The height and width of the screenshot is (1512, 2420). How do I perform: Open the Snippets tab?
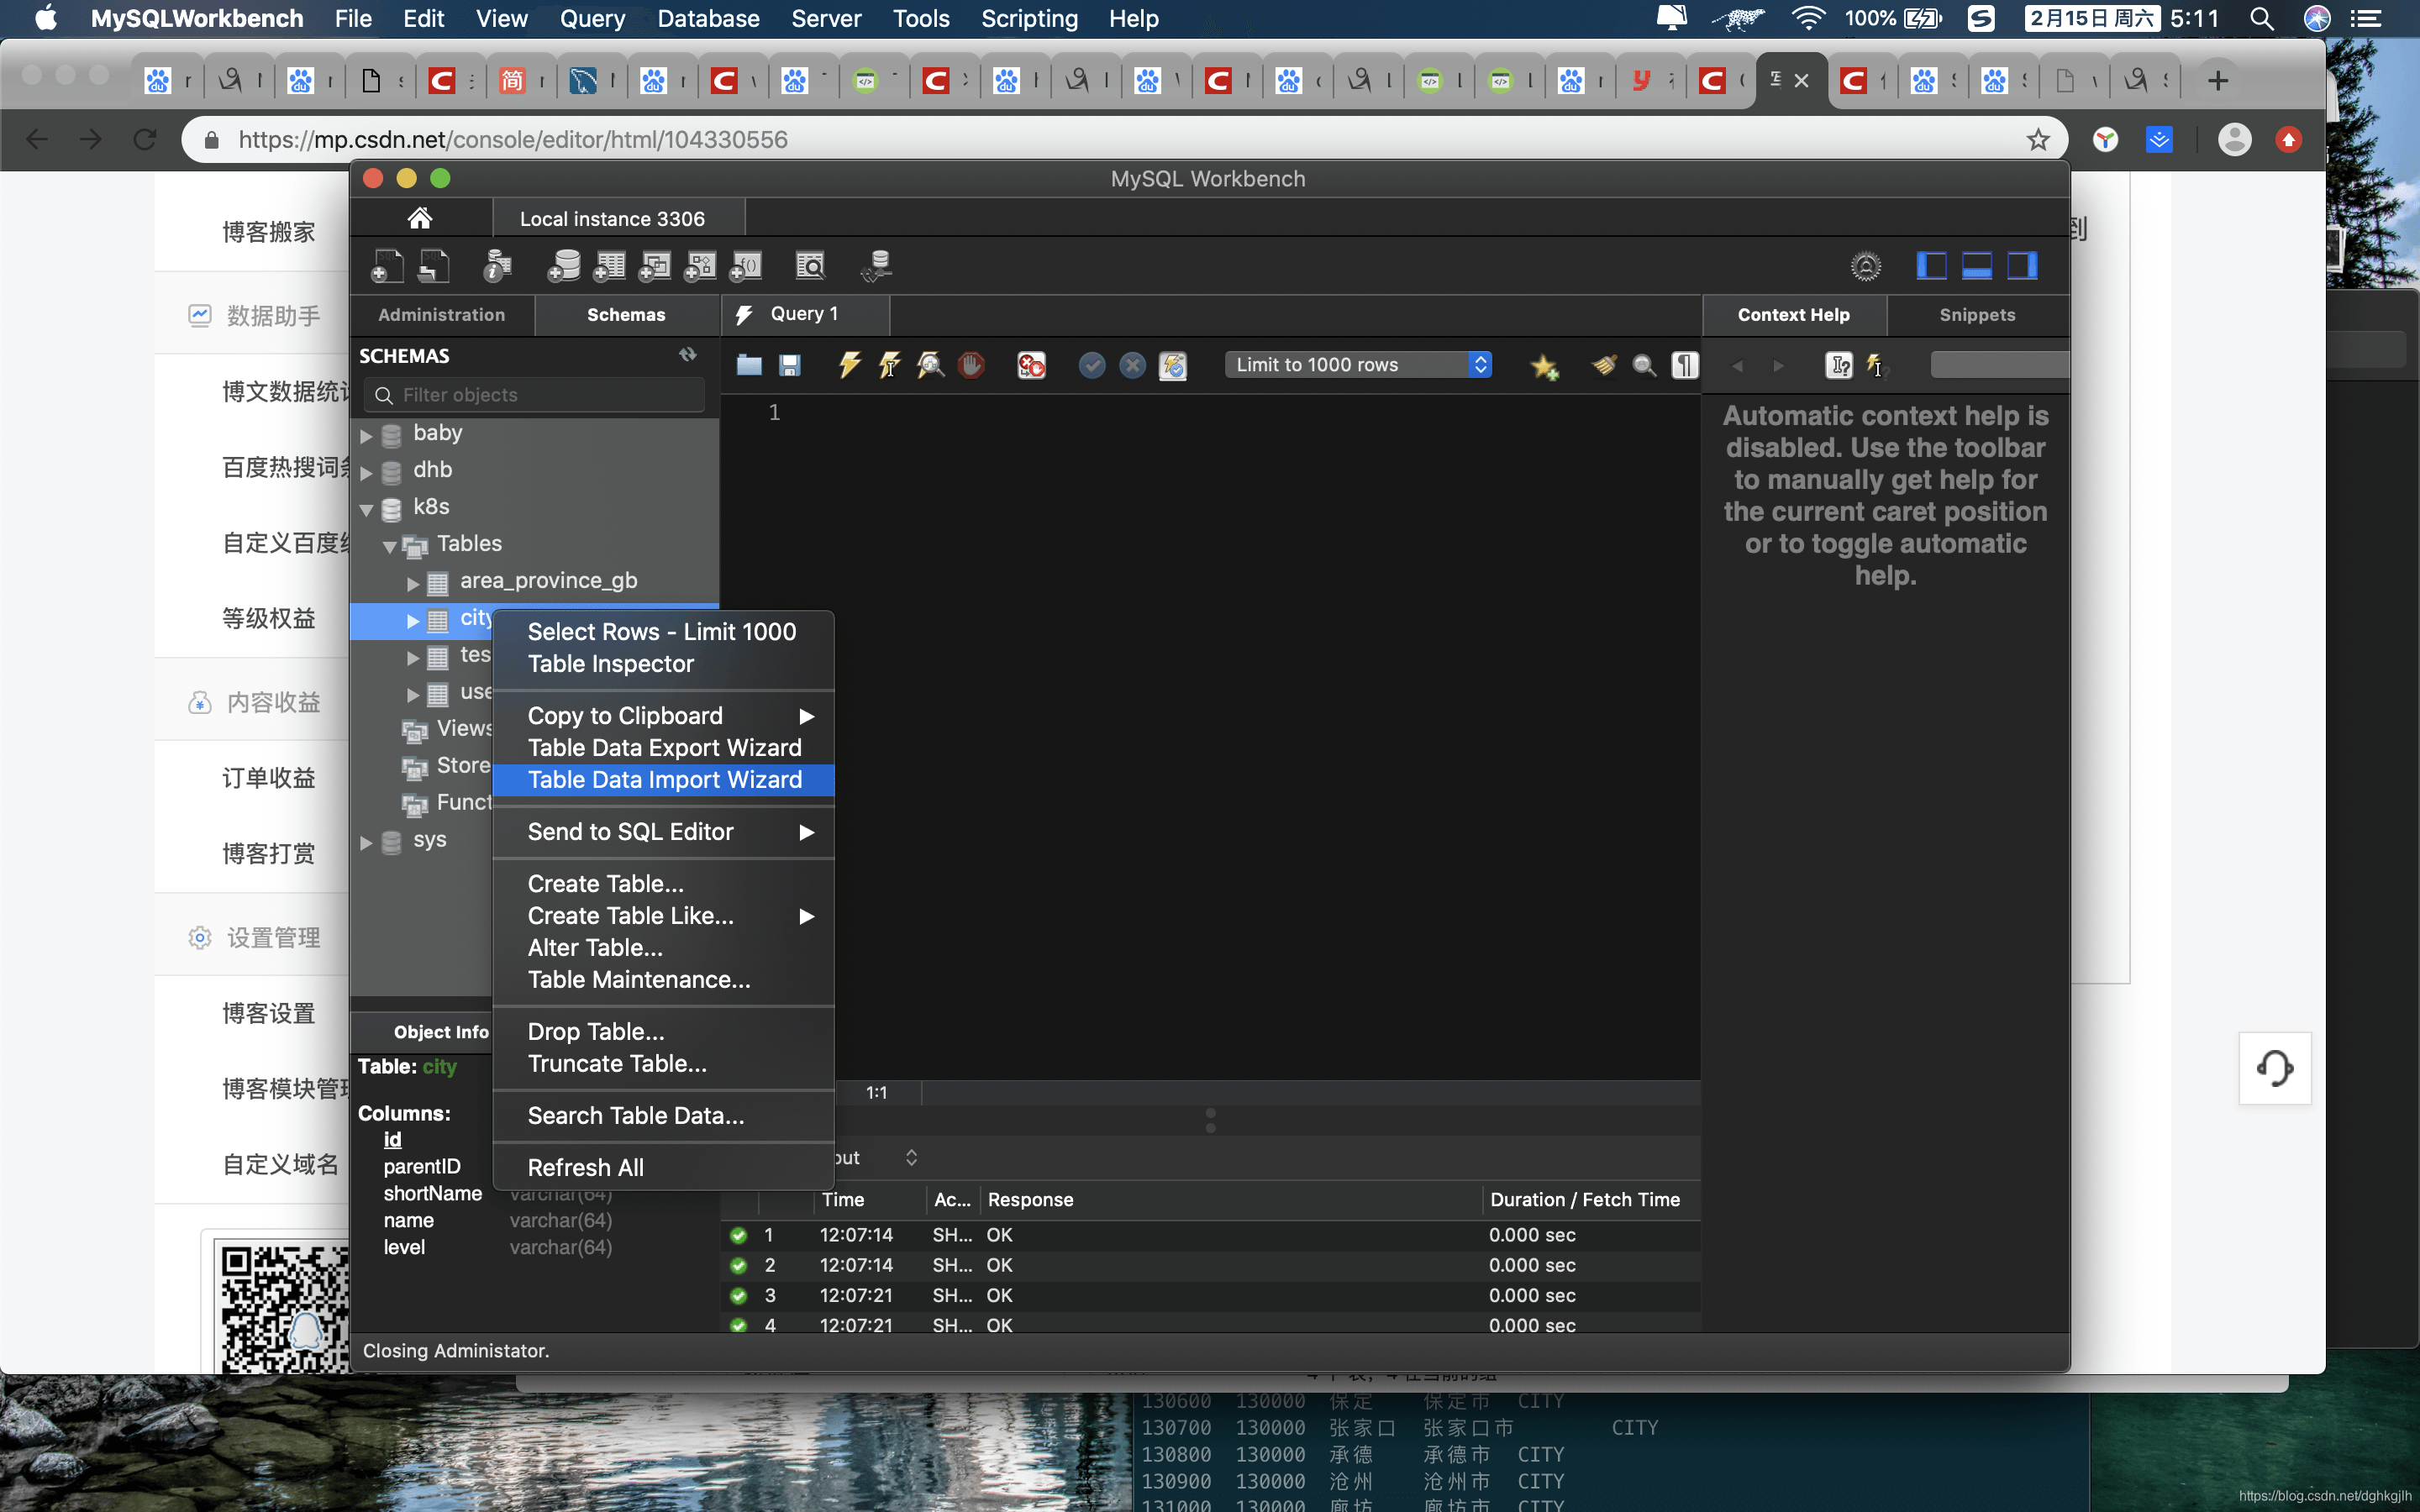pos(1977,315)
